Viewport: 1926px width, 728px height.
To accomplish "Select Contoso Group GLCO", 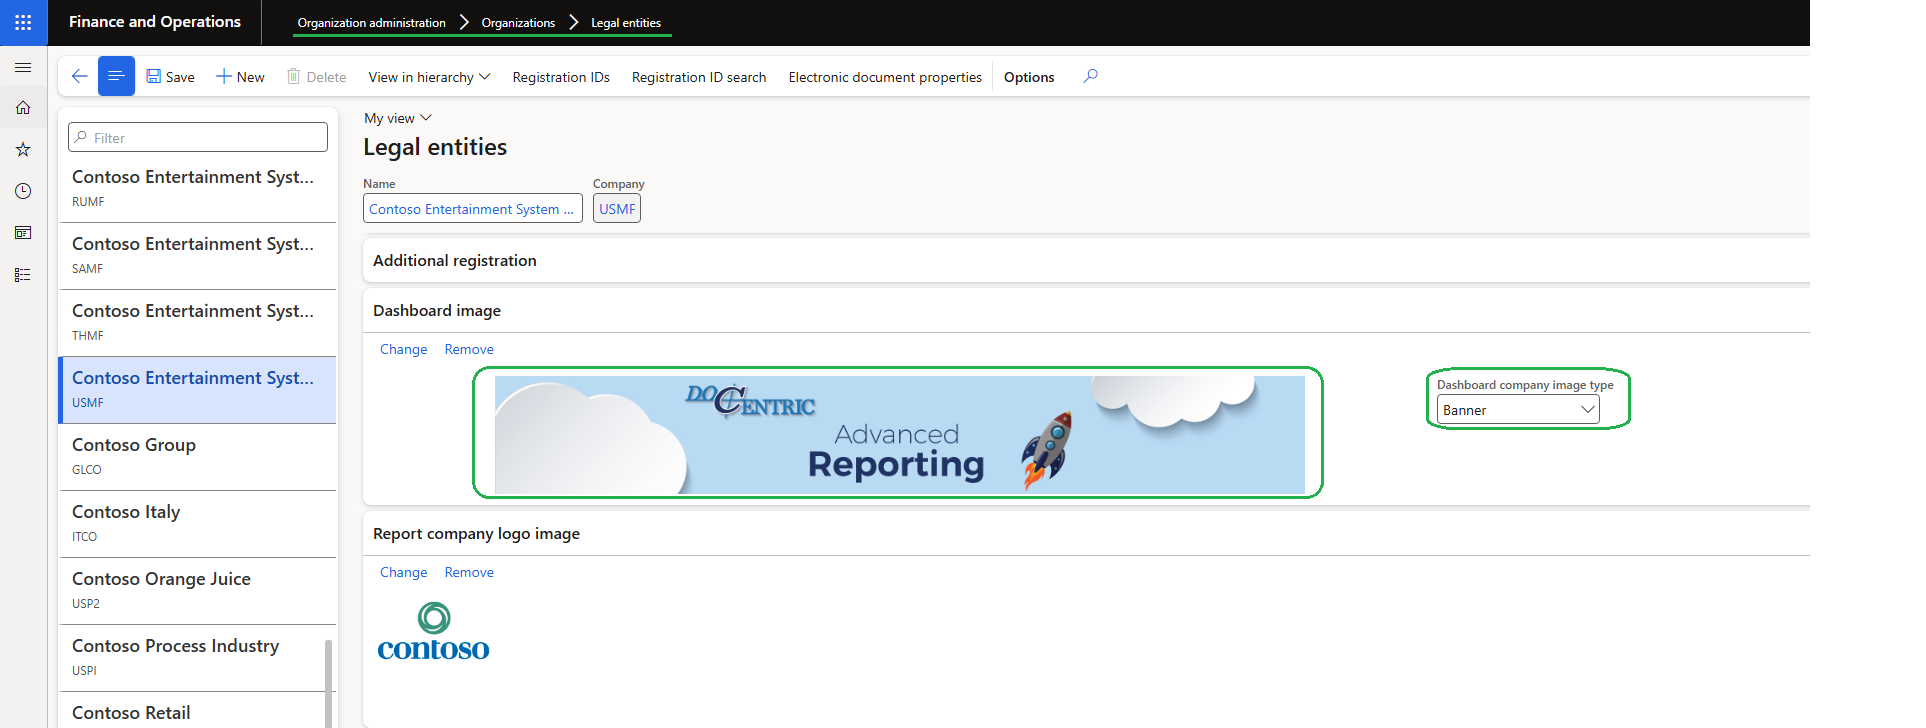I will click(198, 456).
